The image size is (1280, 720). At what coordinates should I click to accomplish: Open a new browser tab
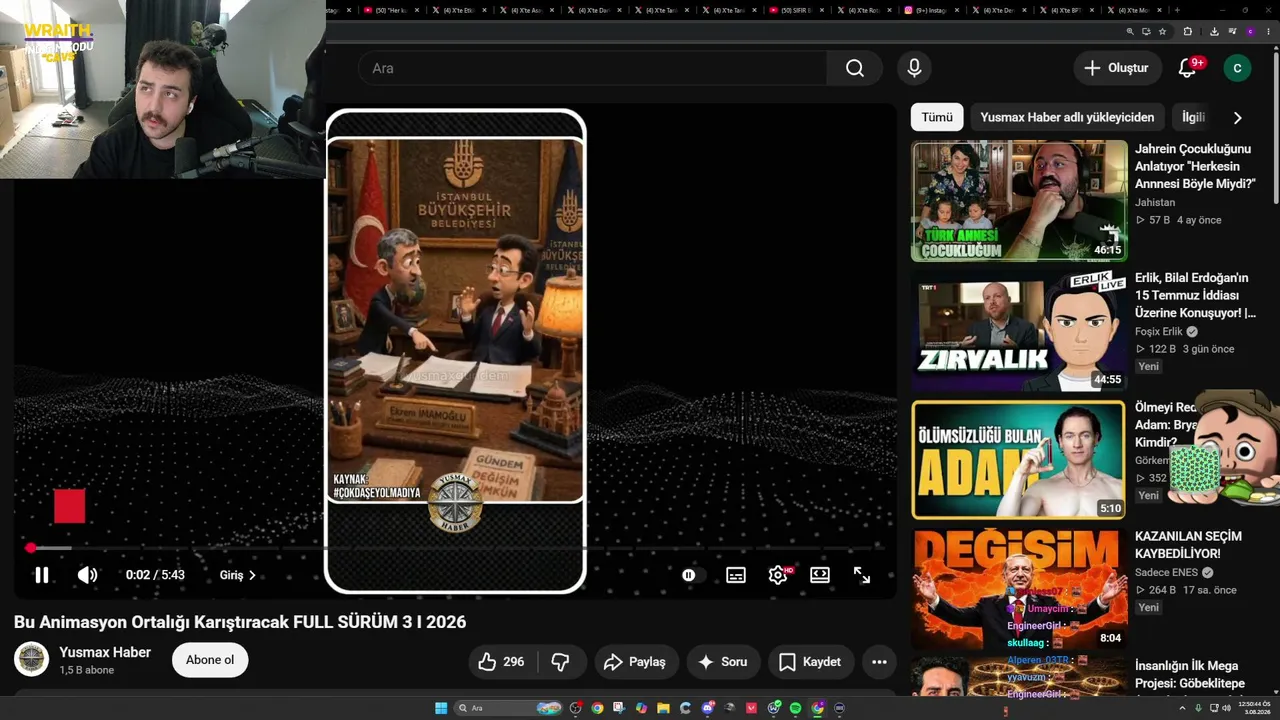click(x=1177, y=10)
